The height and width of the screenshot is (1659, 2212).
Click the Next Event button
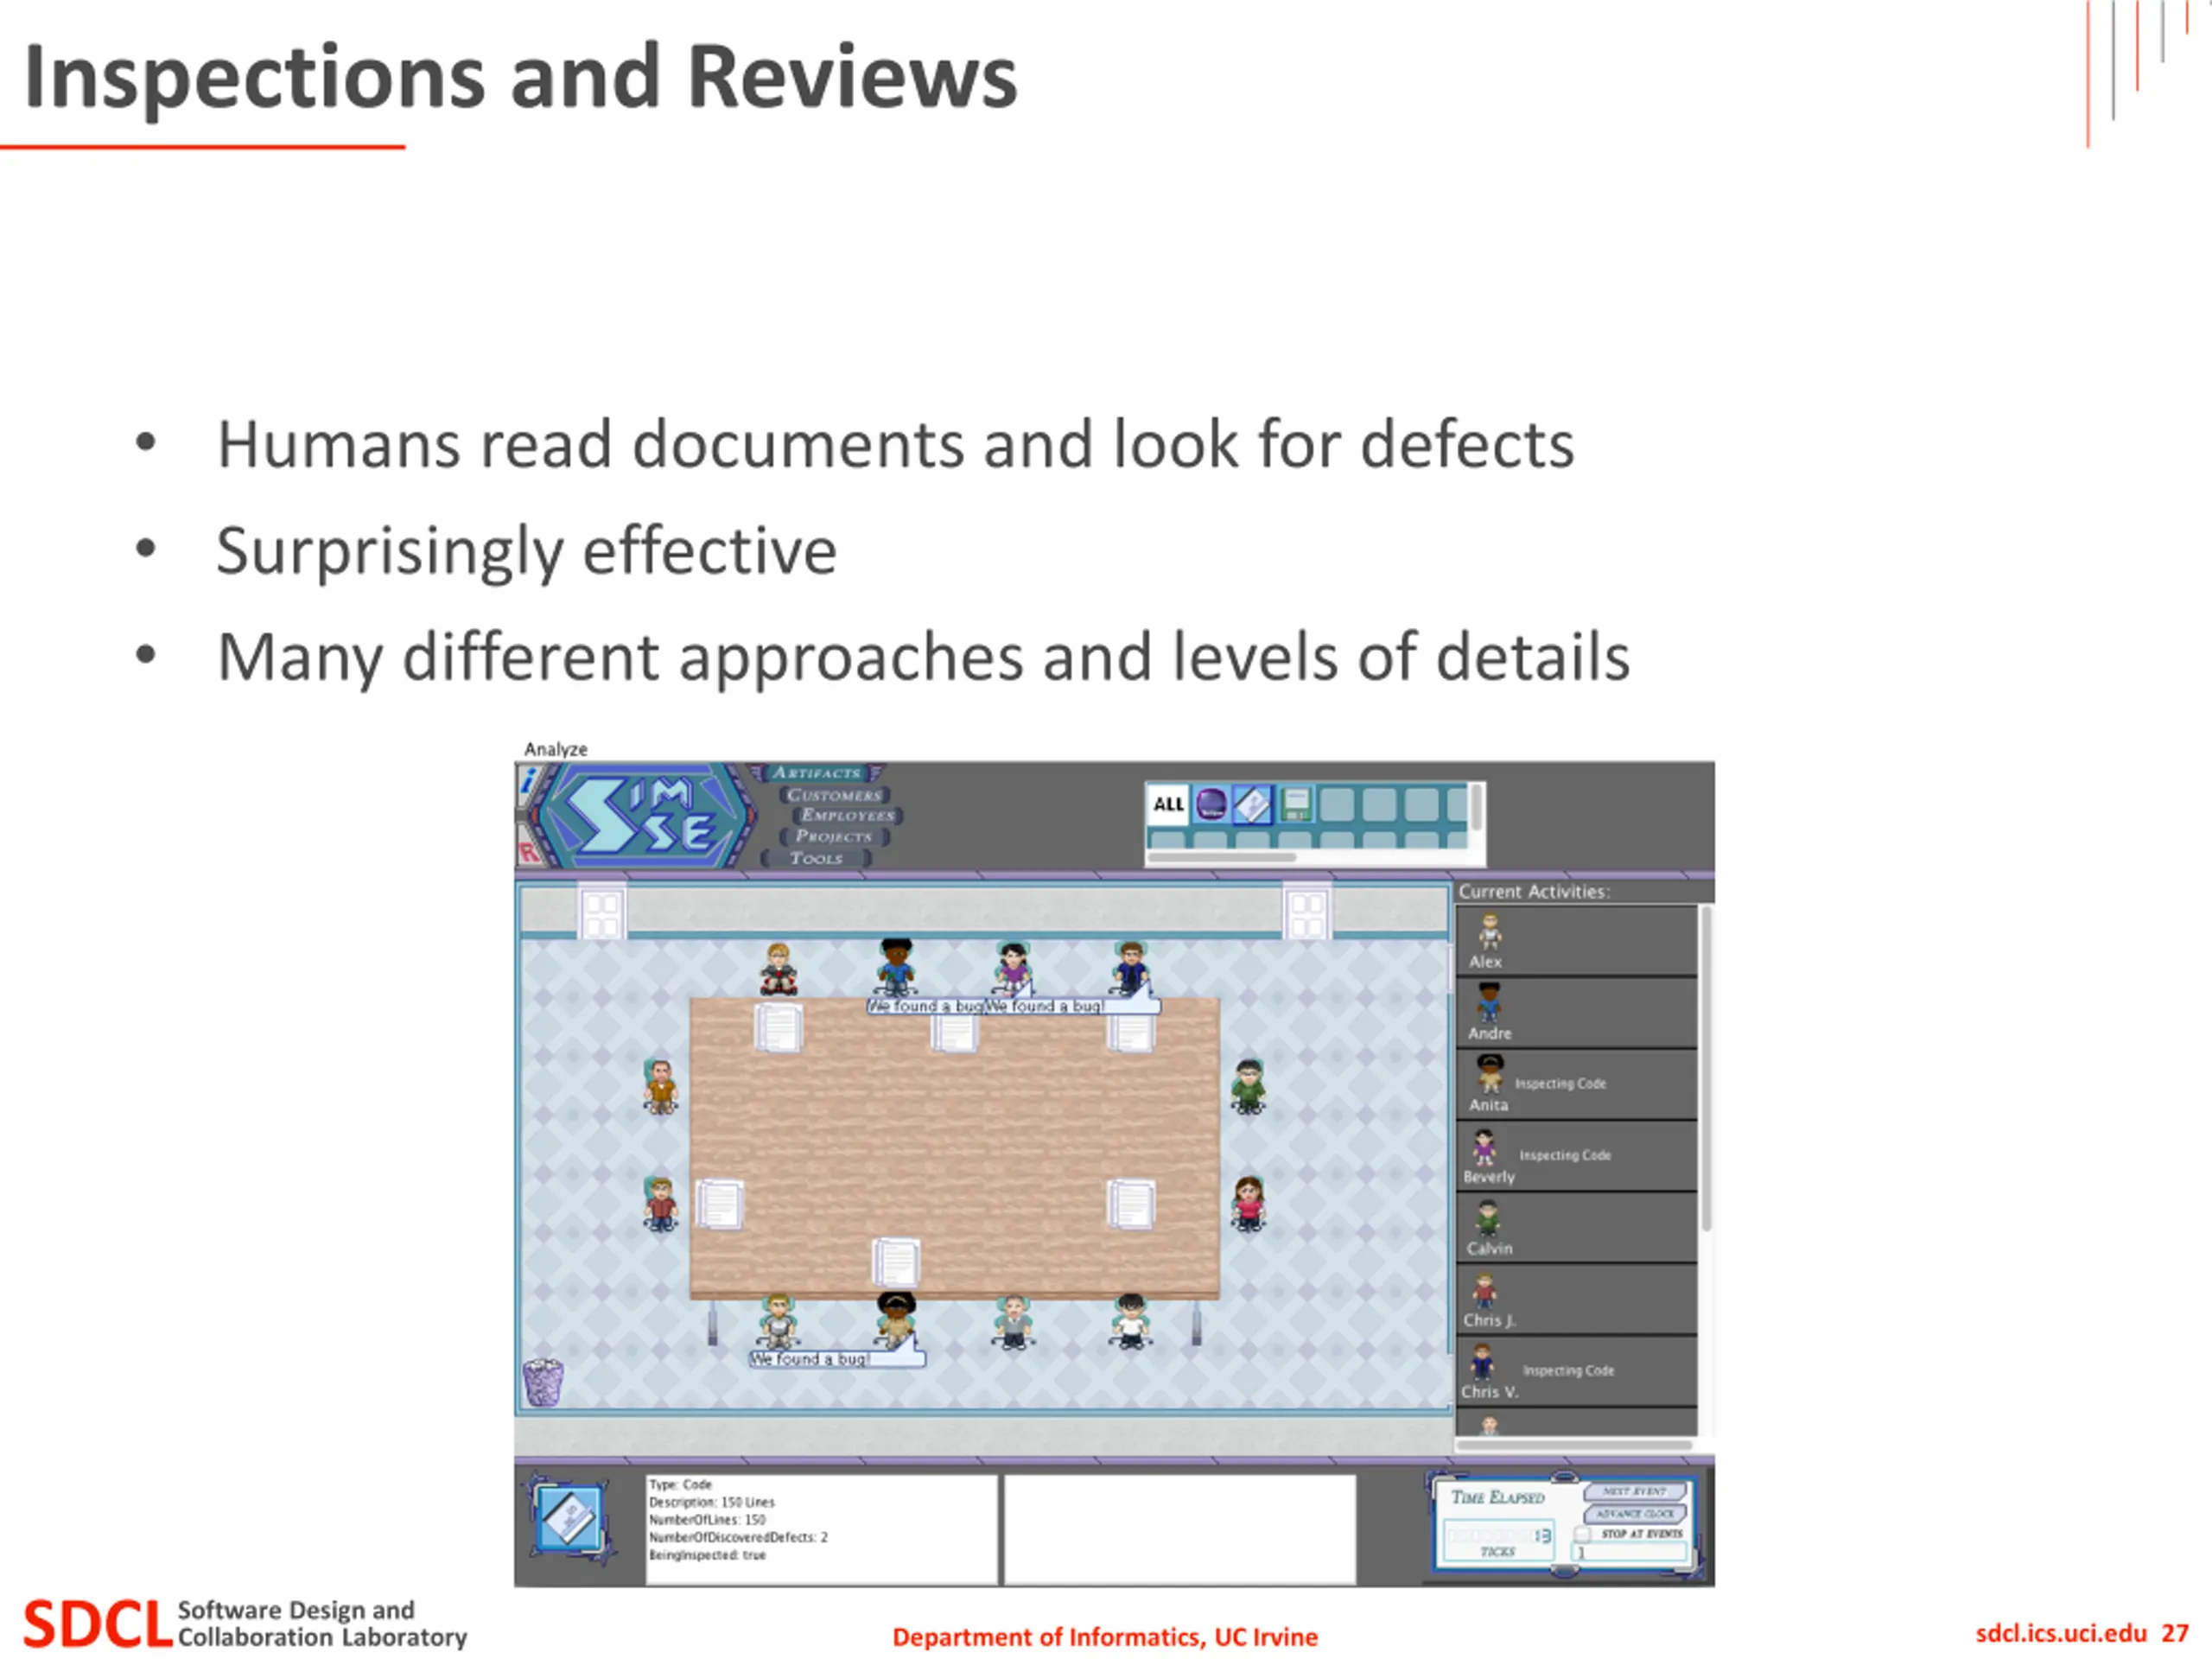[x=1634, y=1491]
